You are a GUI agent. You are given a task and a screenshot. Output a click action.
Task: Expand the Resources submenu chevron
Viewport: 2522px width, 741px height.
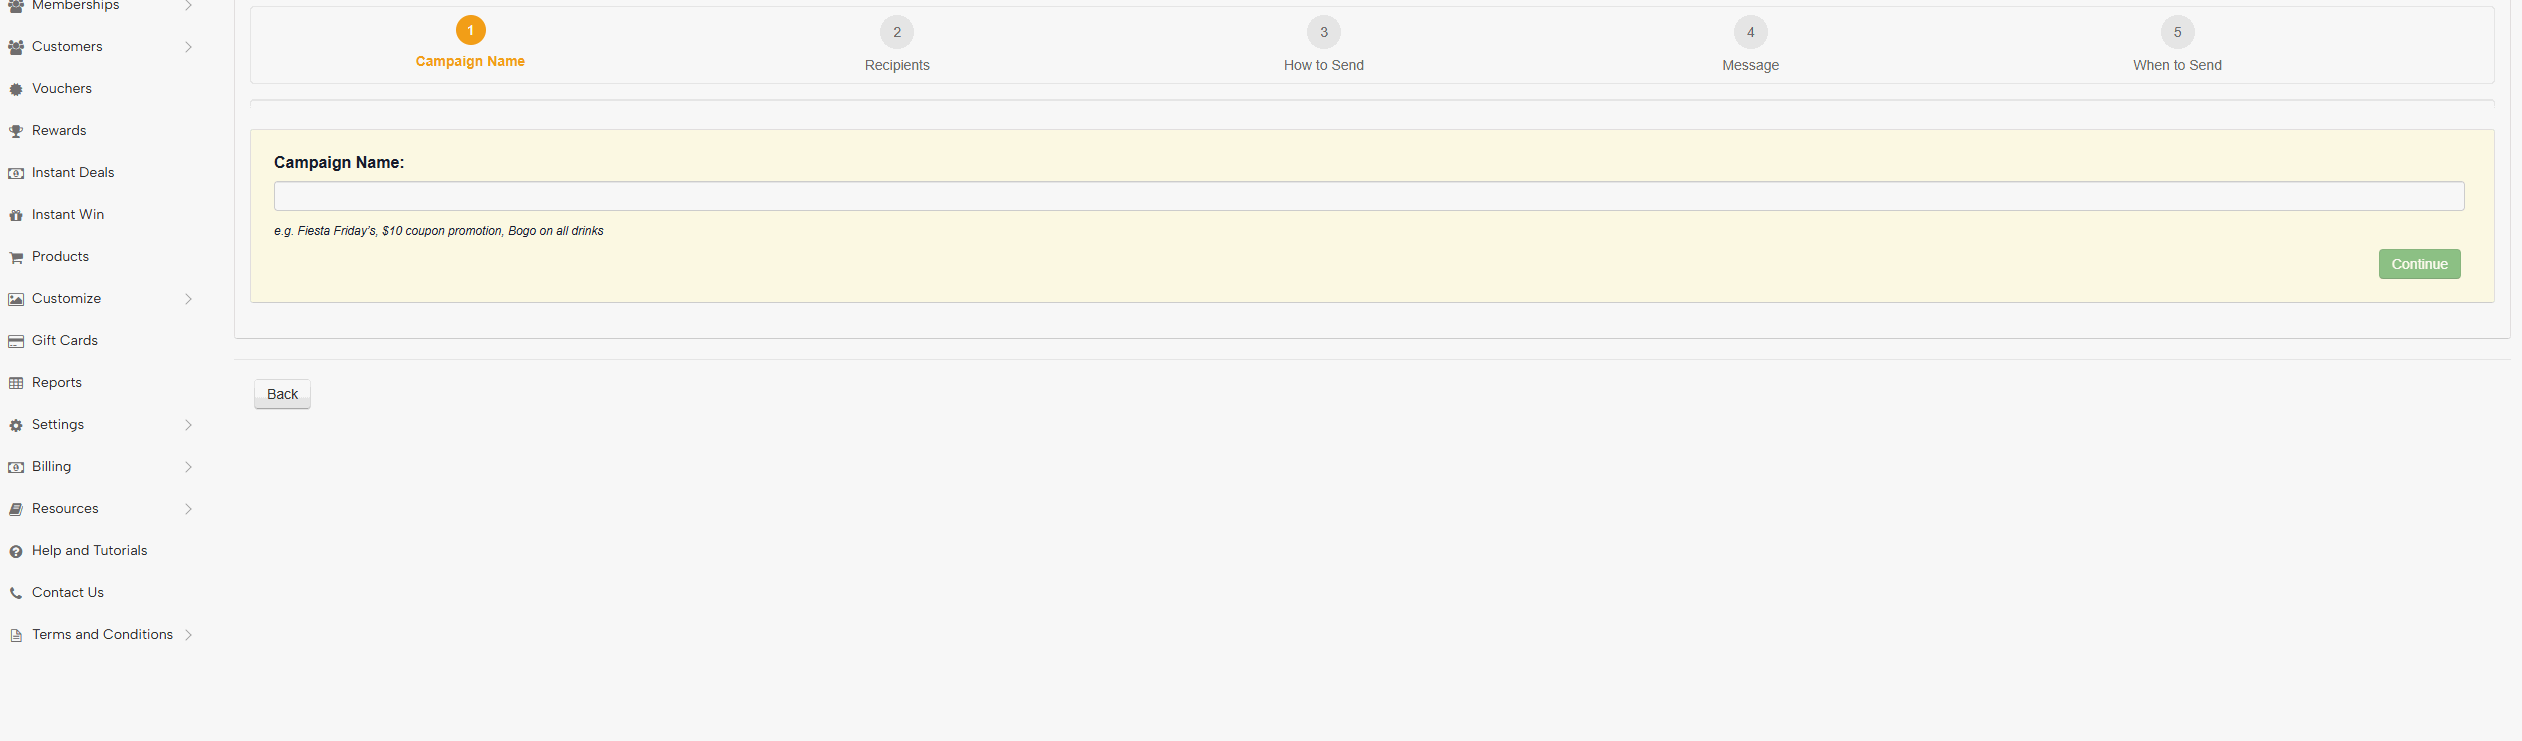click(188, 509)
